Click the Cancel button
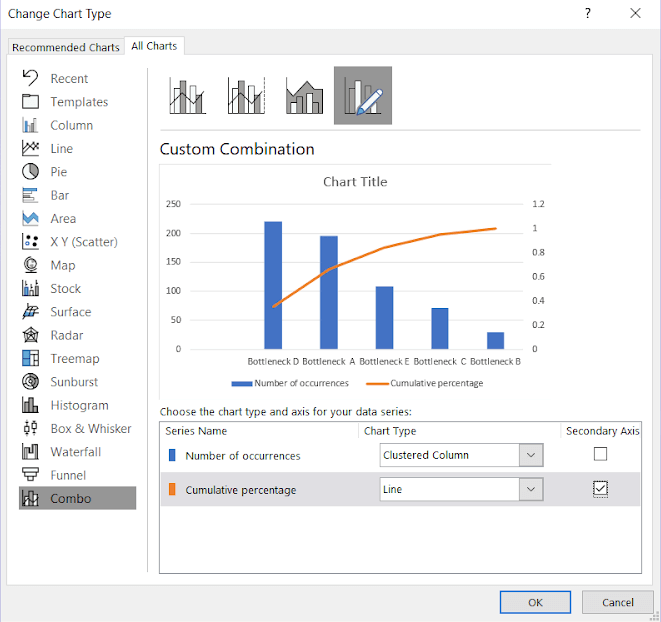The height and width of the screenshot is (622, 661). click(618, 602)
